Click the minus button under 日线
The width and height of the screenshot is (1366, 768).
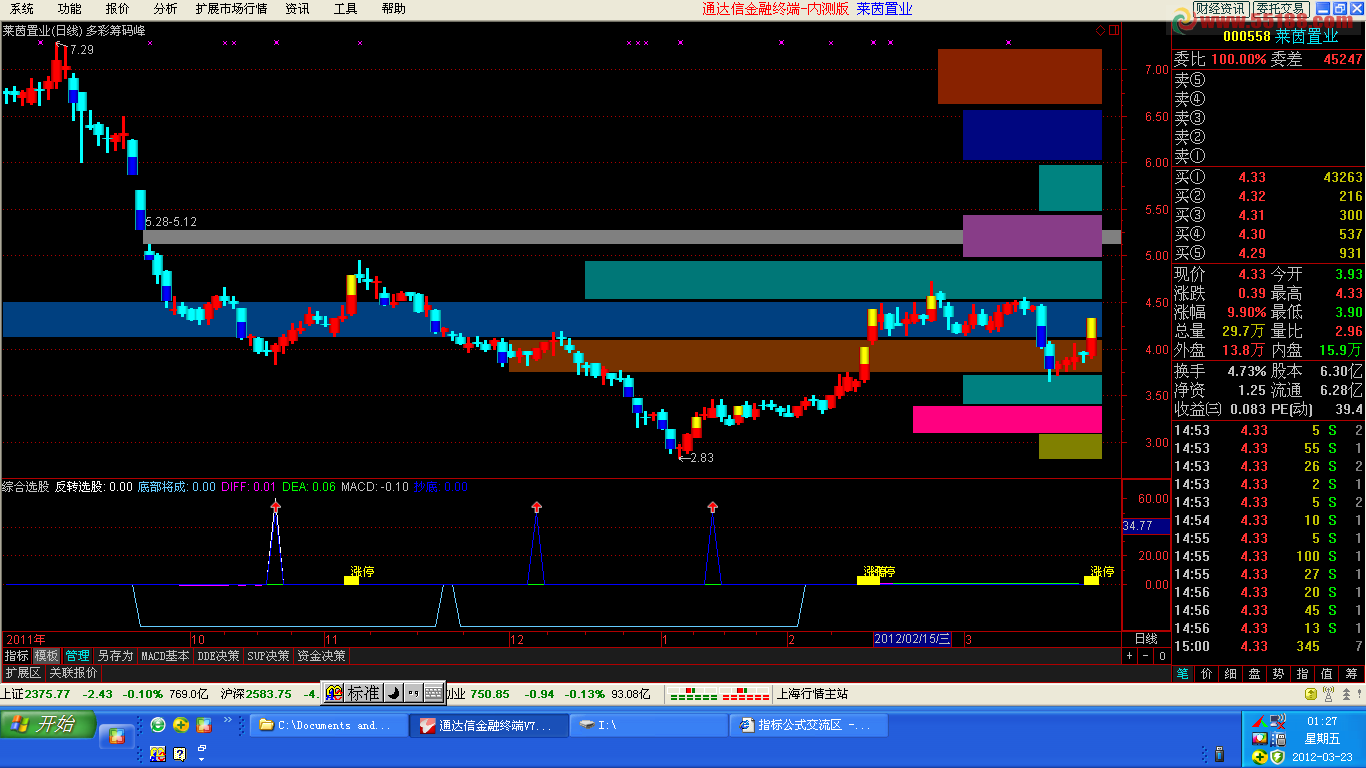coord(1145,656)
